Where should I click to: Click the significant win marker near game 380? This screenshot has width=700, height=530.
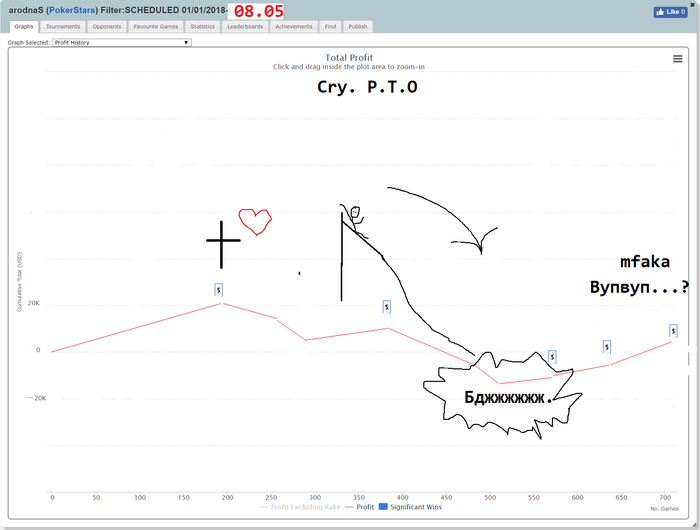click(387, 307)
